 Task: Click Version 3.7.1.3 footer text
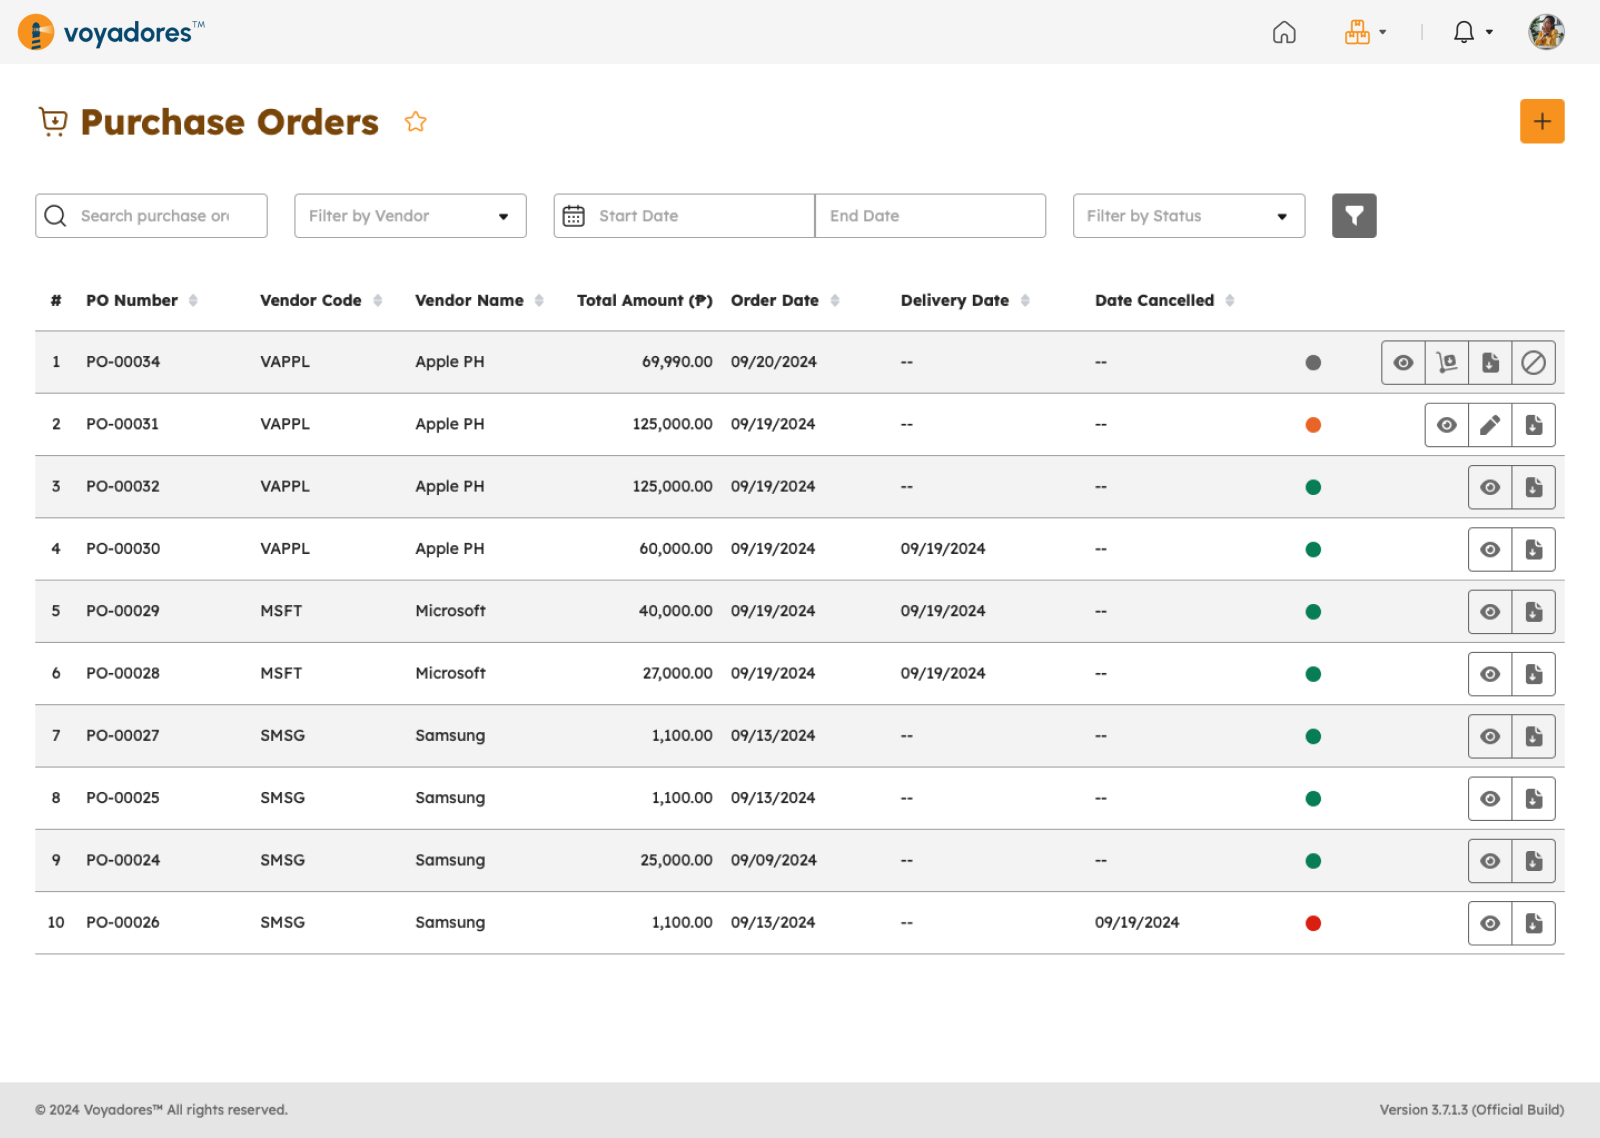click(1471, 1110)
